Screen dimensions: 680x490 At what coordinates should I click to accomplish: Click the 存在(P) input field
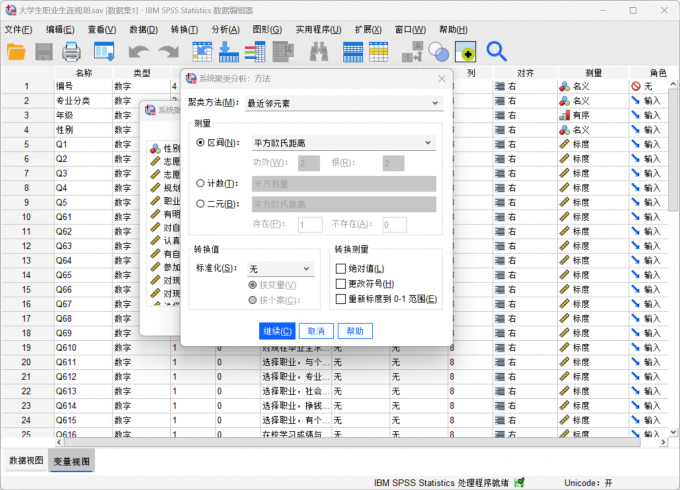tap(310, 225)
